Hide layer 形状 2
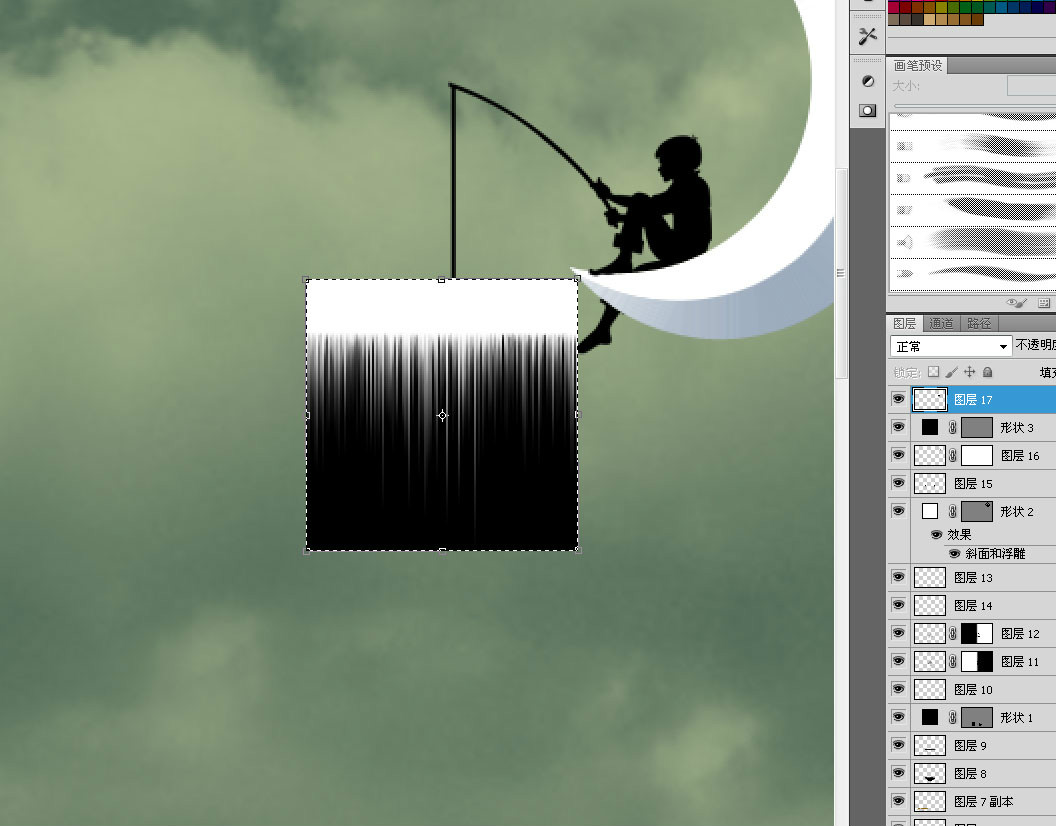 (898, 511)
